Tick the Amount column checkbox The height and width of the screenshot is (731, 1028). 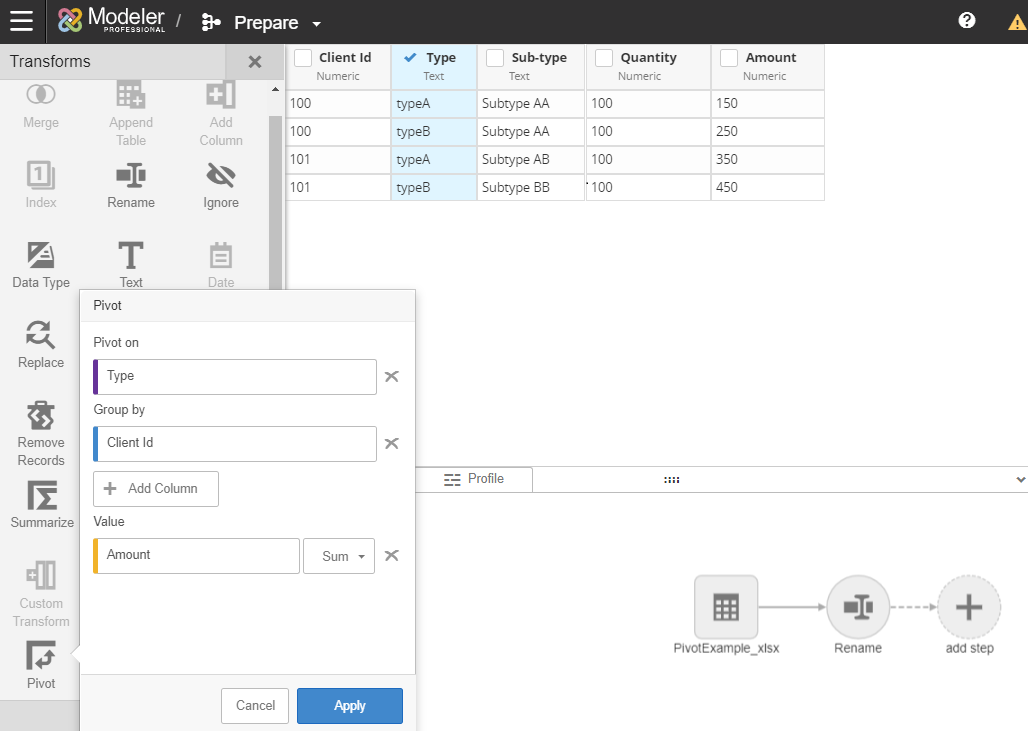pos(730,58)
